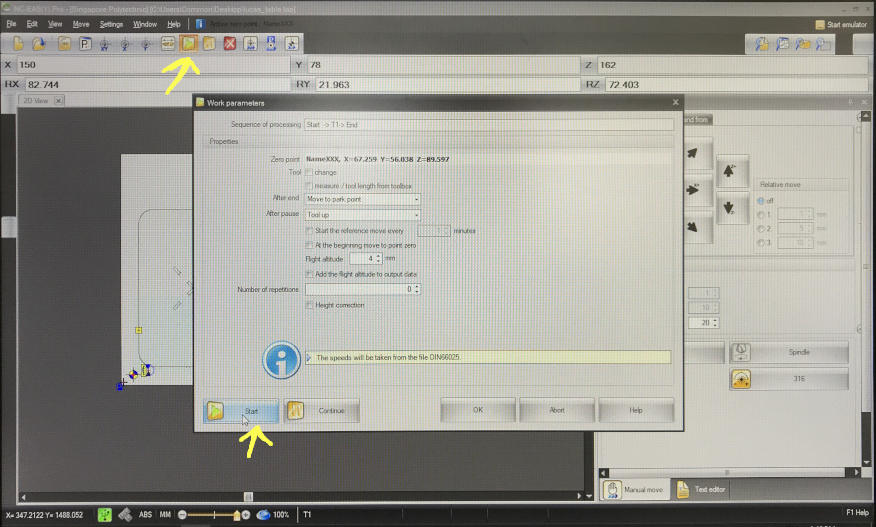Click the highlighted green start-processing toolbar icon

189,42
